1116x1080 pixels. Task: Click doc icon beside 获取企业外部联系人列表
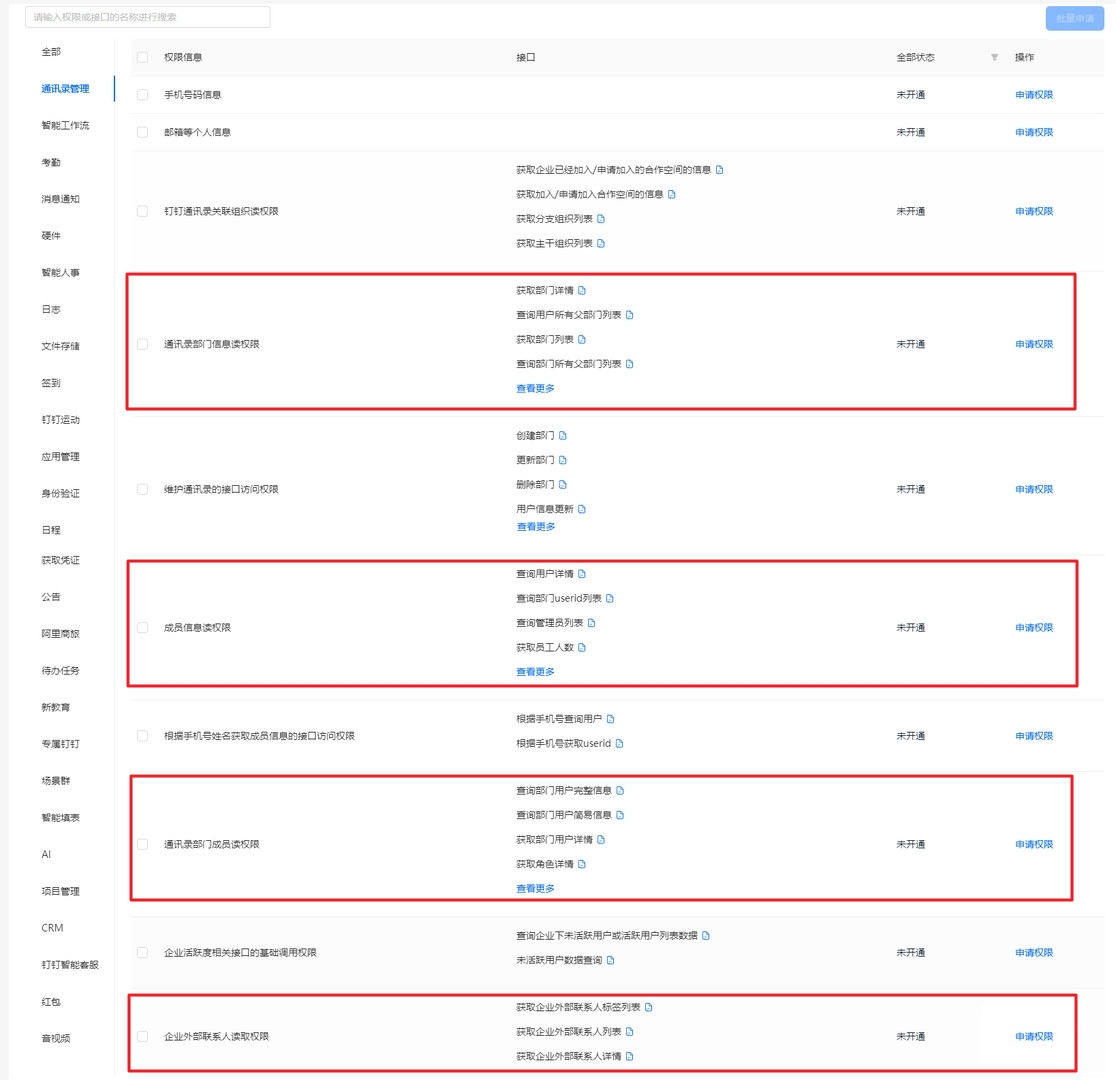click(630, 1032)
